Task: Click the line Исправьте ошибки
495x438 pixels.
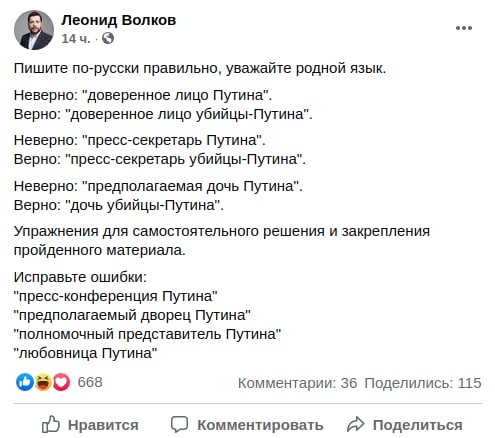Action: 80,277
